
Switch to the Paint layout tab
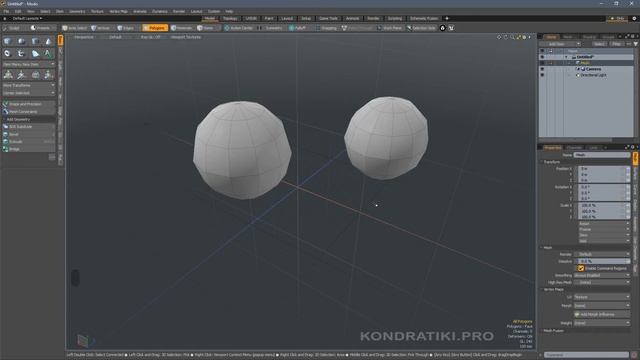click(269, 18)
